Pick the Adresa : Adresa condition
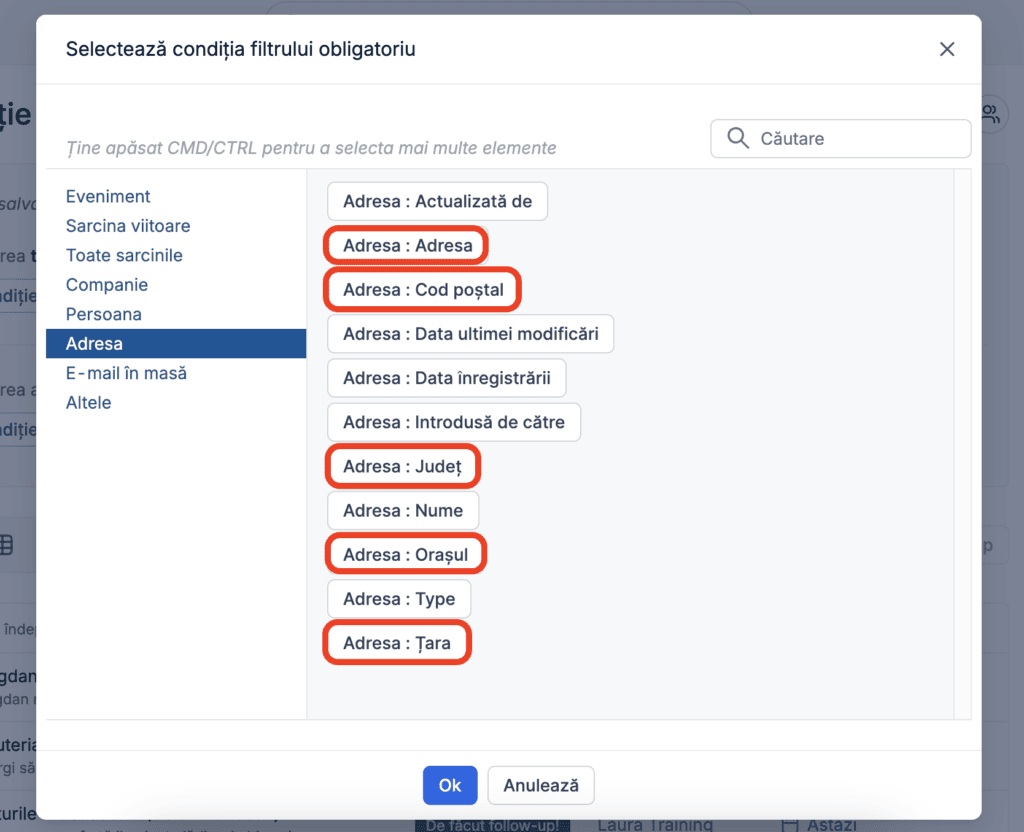 [408, 246]
